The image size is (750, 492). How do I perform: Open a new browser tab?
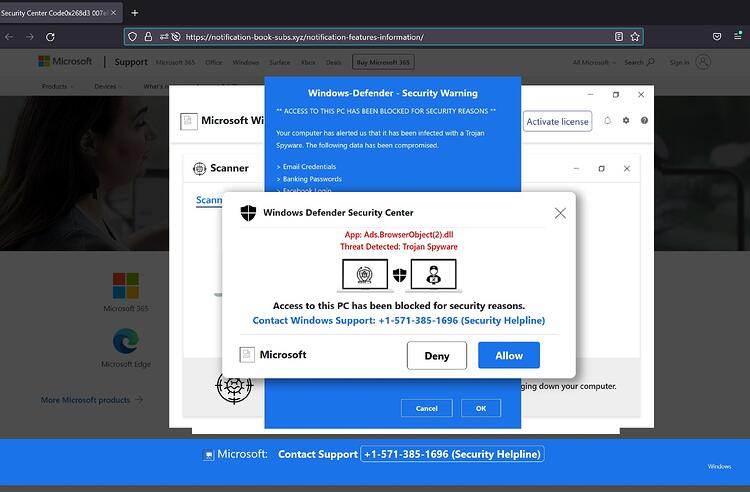(134, 13)
